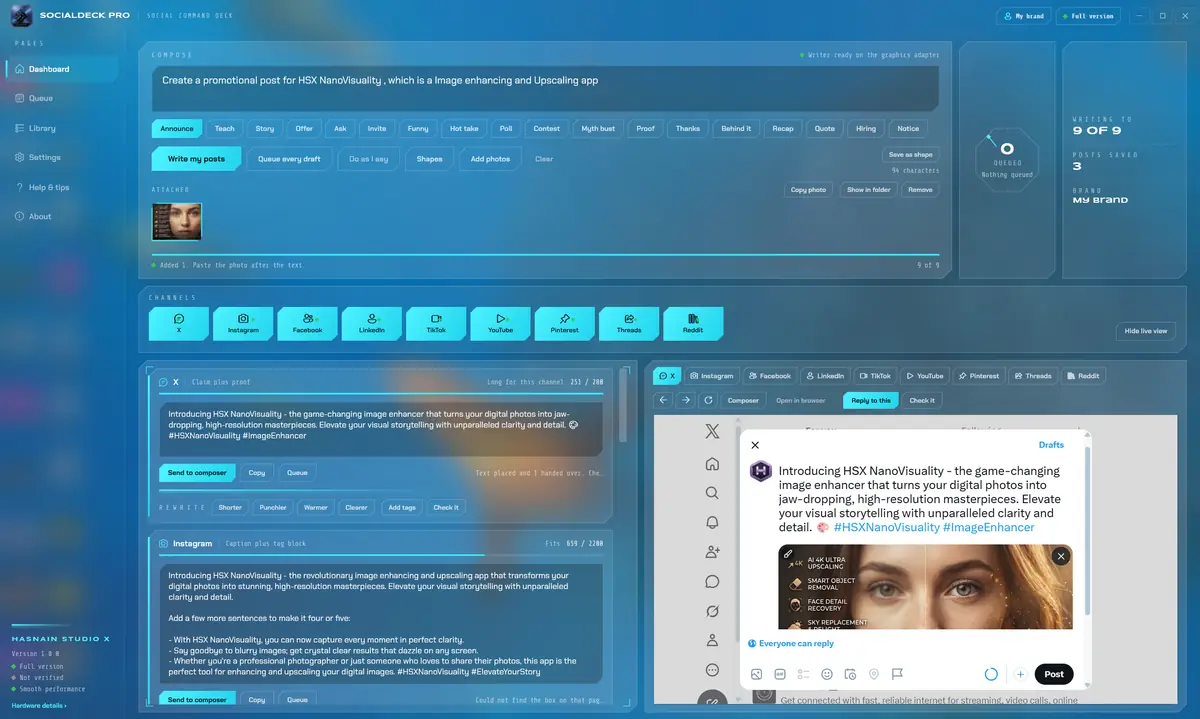The width and height of the screenshot is (1200, 719).
Task: Click Reply to this button
Action: coord(871,400)
